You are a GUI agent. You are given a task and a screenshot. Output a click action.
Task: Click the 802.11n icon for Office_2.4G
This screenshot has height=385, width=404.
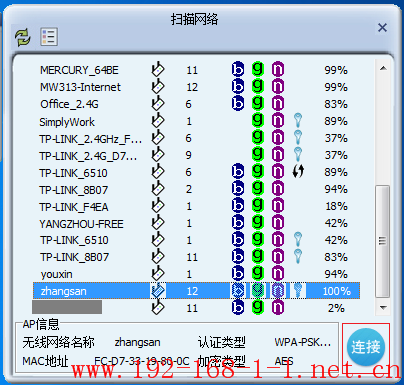point(278,103)
